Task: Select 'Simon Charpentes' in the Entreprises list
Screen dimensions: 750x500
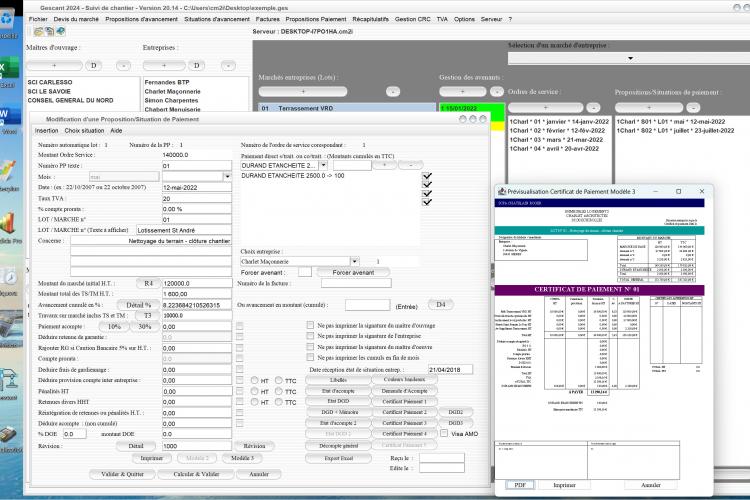Action: 171,100
